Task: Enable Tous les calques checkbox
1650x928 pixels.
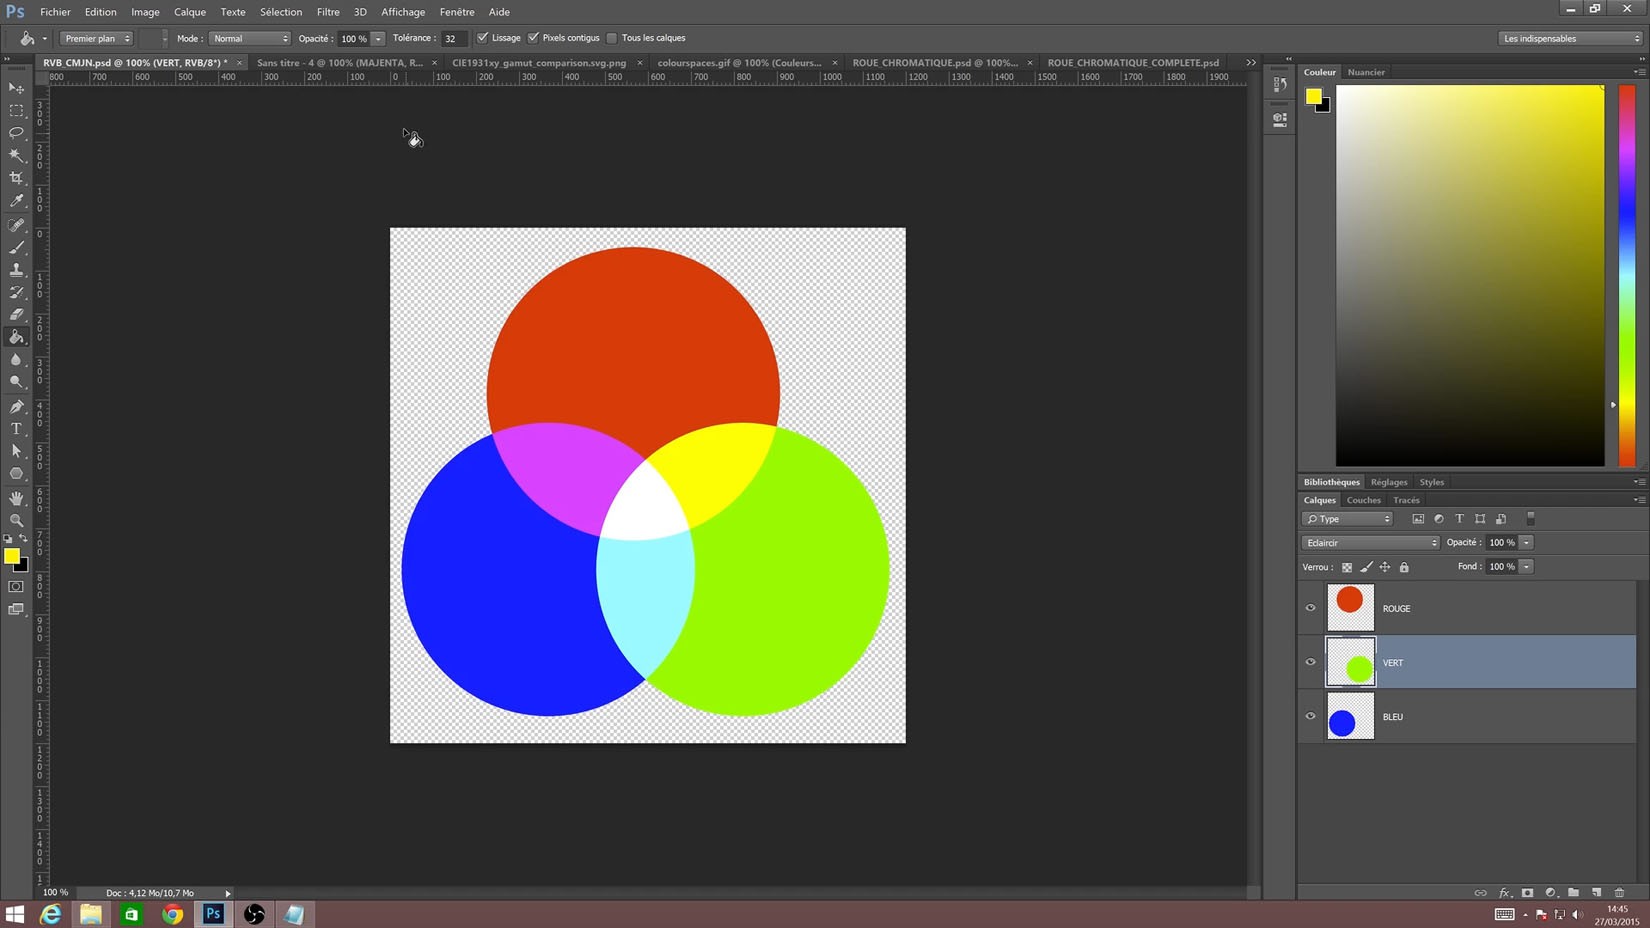Action: click(x=612, y=38)
